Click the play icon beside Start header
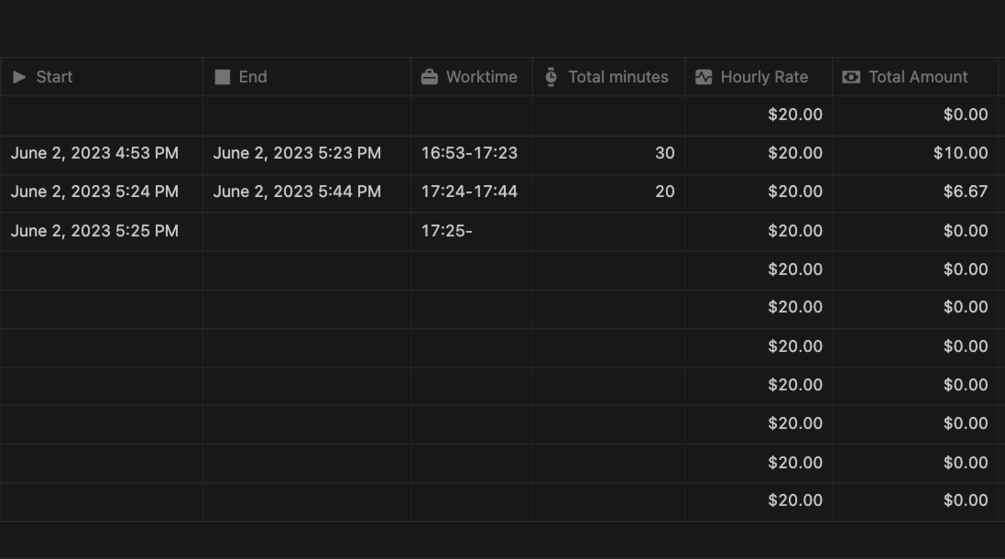1005x559 pixels. tap(19, 77)
